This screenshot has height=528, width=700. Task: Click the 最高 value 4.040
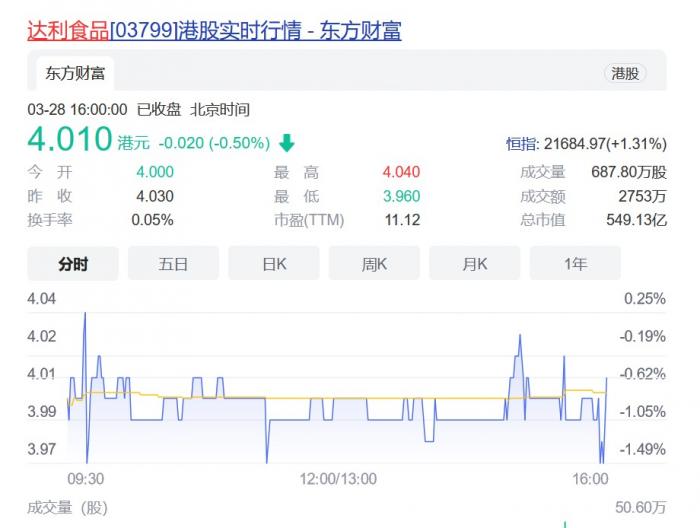[401, 172]
